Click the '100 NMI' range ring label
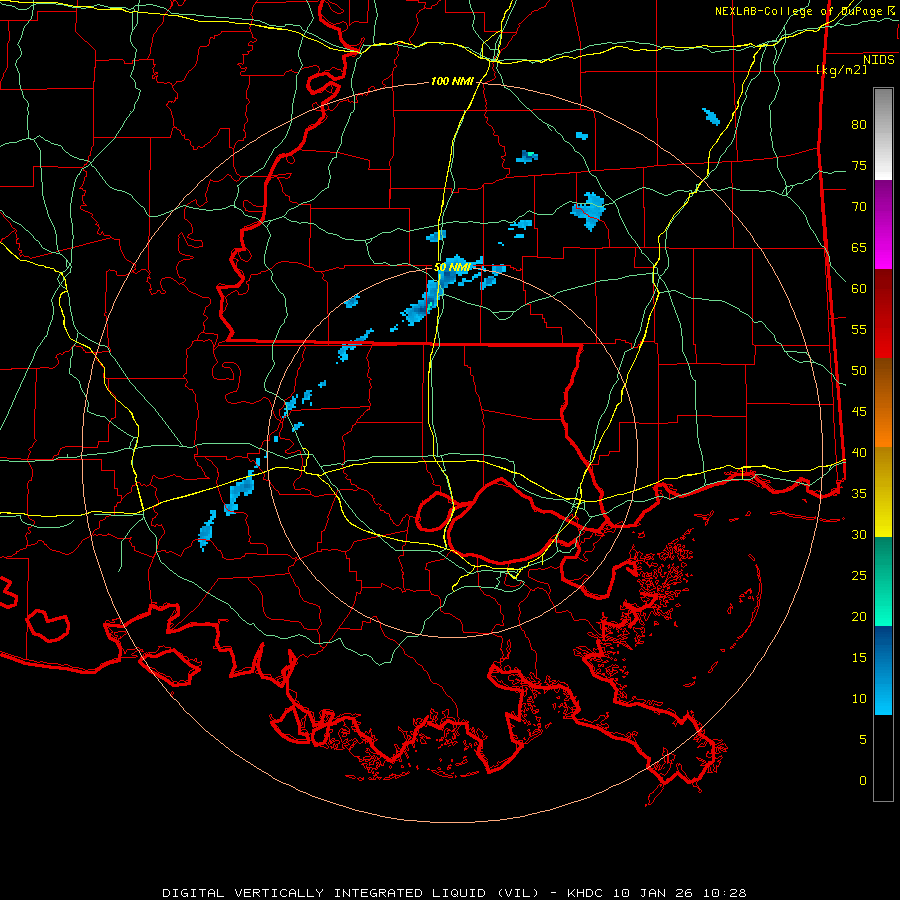 (452, 82)
